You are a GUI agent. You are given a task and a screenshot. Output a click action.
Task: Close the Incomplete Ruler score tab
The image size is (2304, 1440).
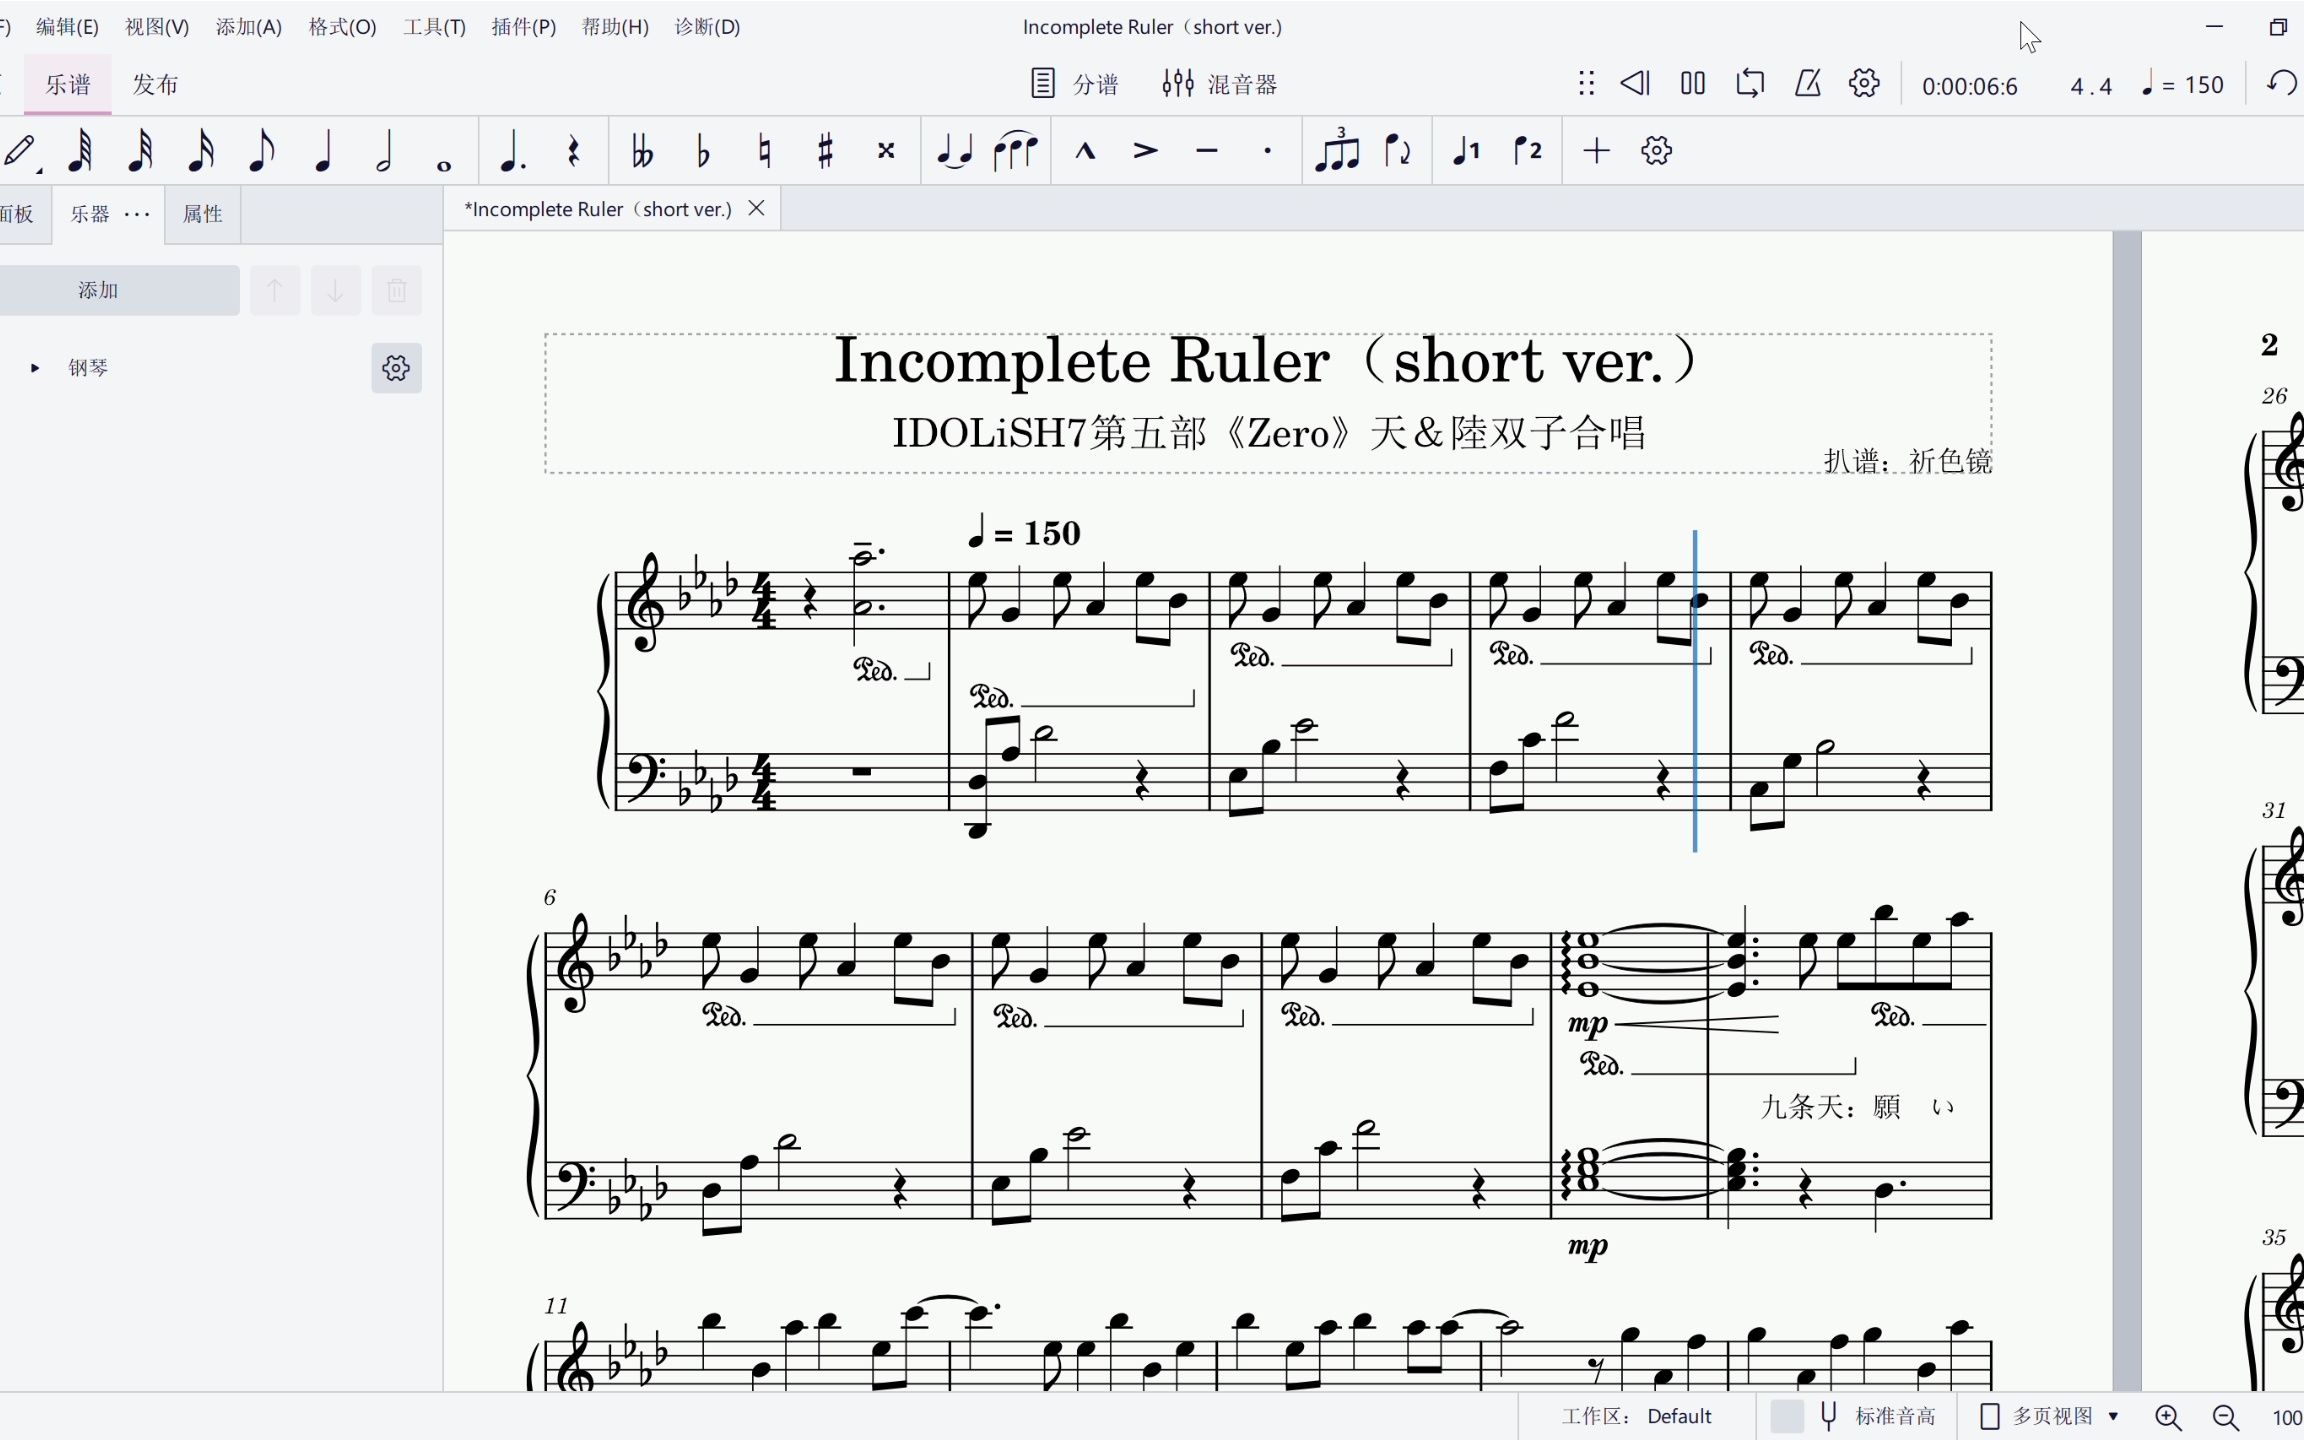click(757, 208)
